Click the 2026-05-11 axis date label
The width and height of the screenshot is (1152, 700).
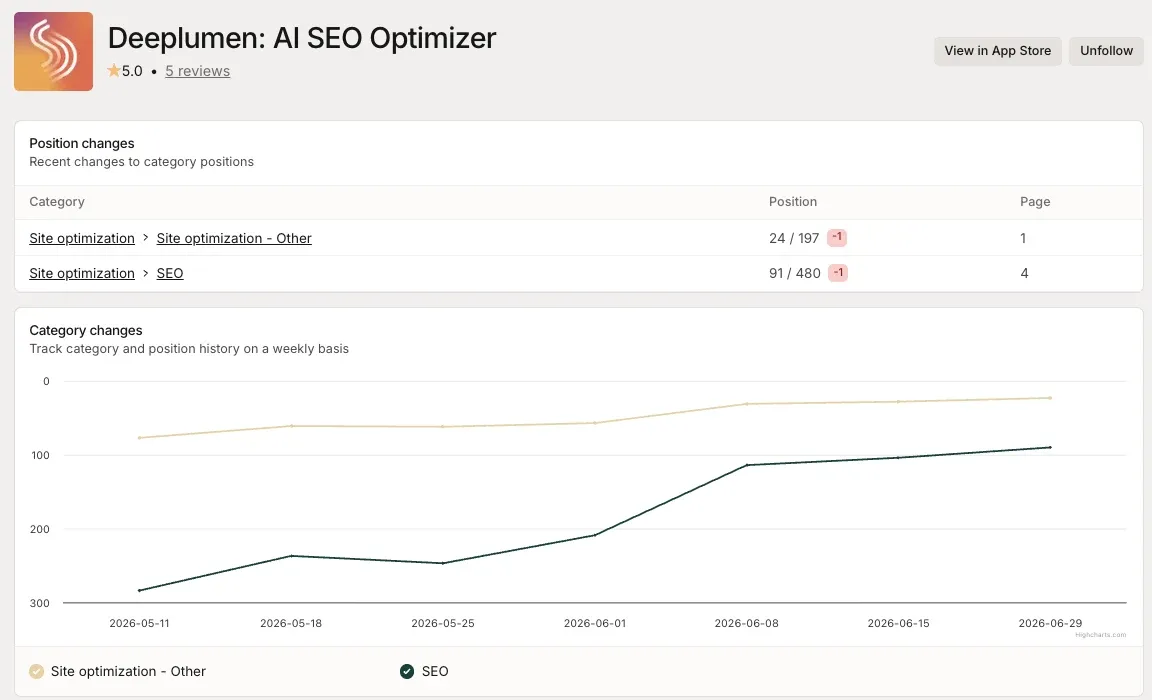(x=140, y=623)
